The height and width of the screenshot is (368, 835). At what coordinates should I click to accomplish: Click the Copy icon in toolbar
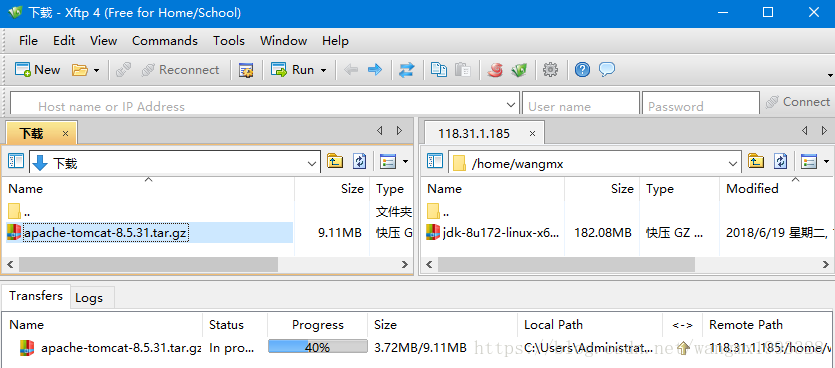click(x=439, y=70)
